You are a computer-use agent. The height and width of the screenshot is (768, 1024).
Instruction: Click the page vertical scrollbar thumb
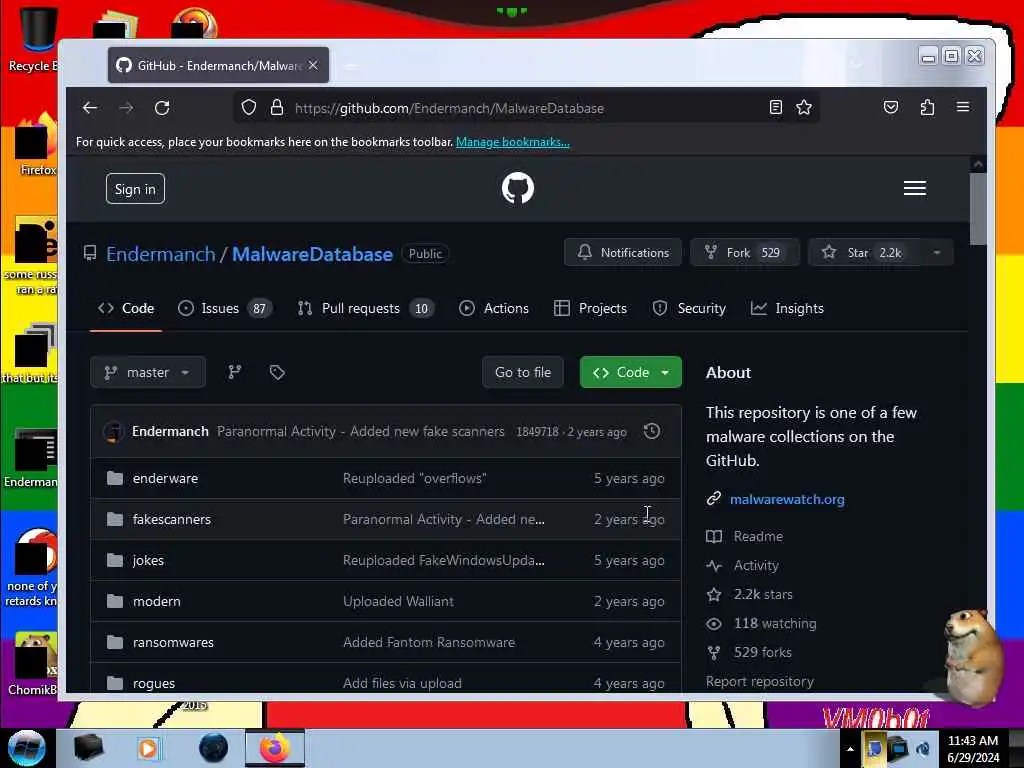click(x=978, y=209)
